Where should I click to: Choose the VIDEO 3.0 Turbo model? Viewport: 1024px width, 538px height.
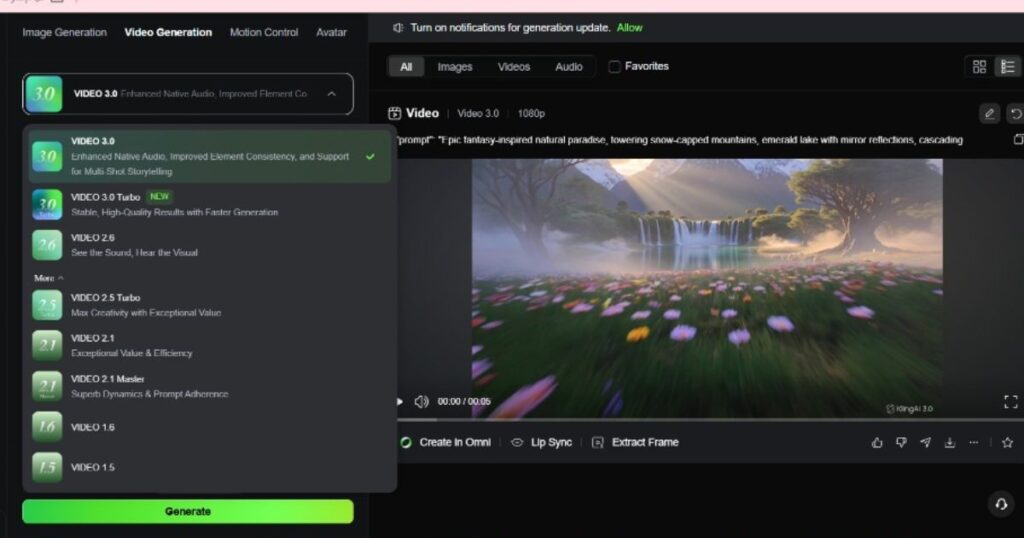(210, 204)
